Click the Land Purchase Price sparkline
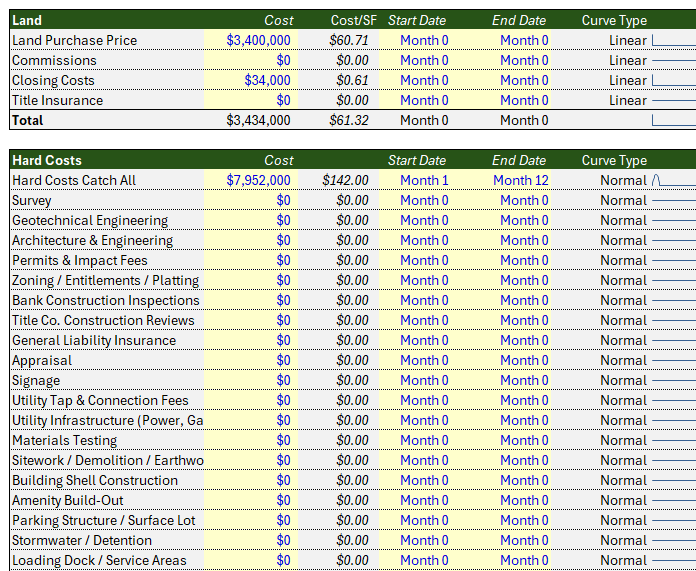The height and width of the screenshot is (571, 696). pos(674,40)
